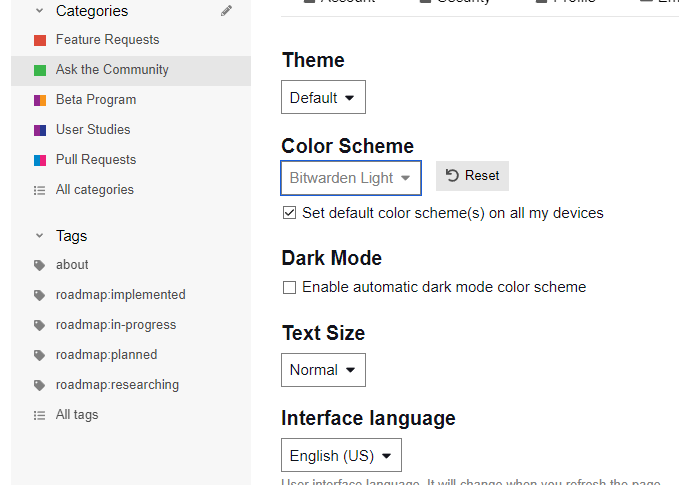Click the tag icon beside about
Viewport: 679px width, 485px height.
[40, 265]
